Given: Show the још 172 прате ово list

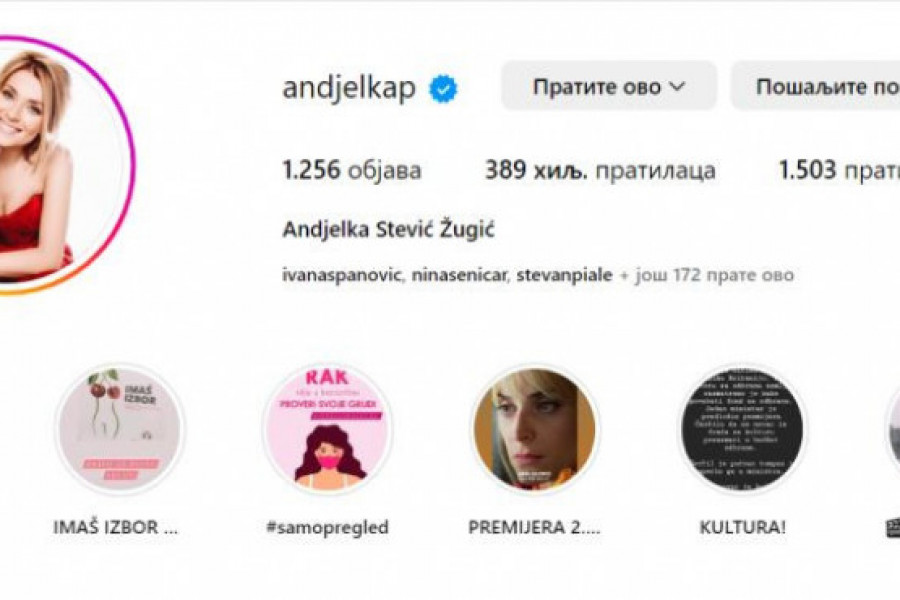Looking at the screenshot, I should 708,275.
